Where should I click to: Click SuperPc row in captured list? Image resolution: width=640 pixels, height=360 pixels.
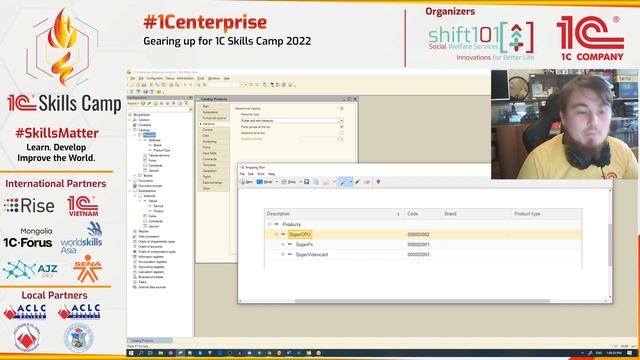click(x=423, y=244)
